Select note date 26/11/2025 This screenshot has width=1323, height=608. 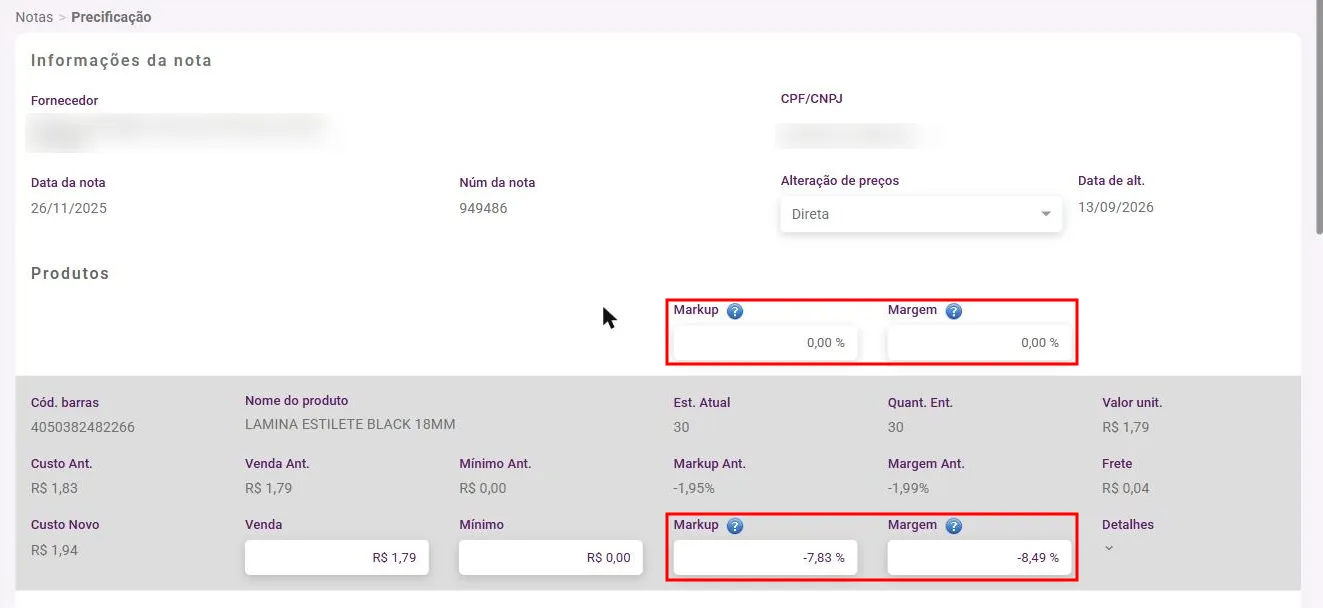click(x=69, y=208)
